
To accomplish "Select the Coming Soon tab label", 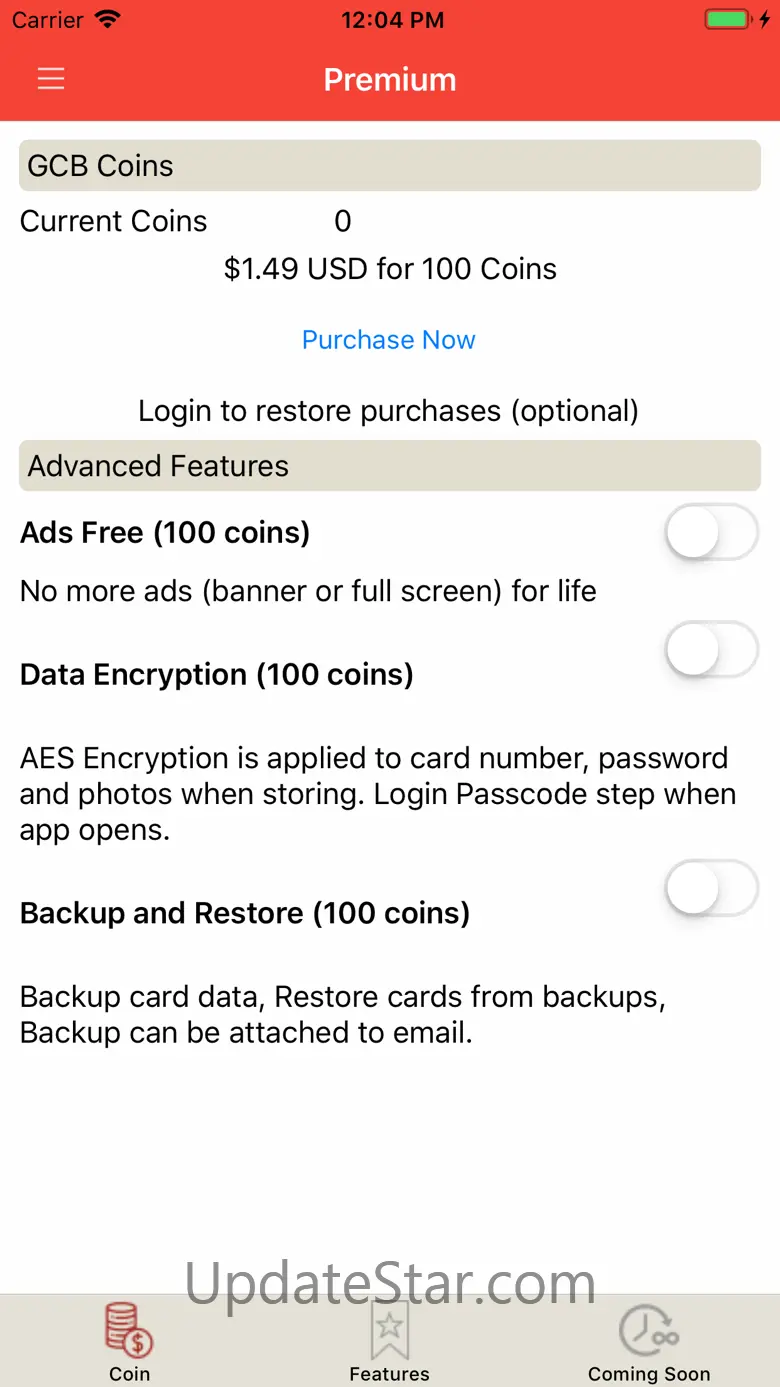I will pos(648,1373).
